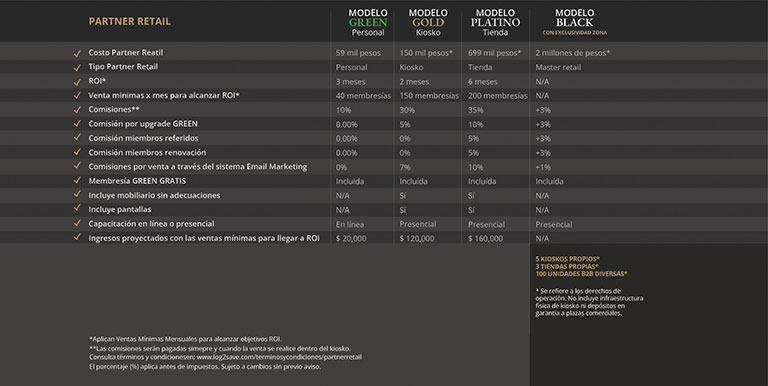Open the log2save.com términos y condiciones link

click(279, 357)
